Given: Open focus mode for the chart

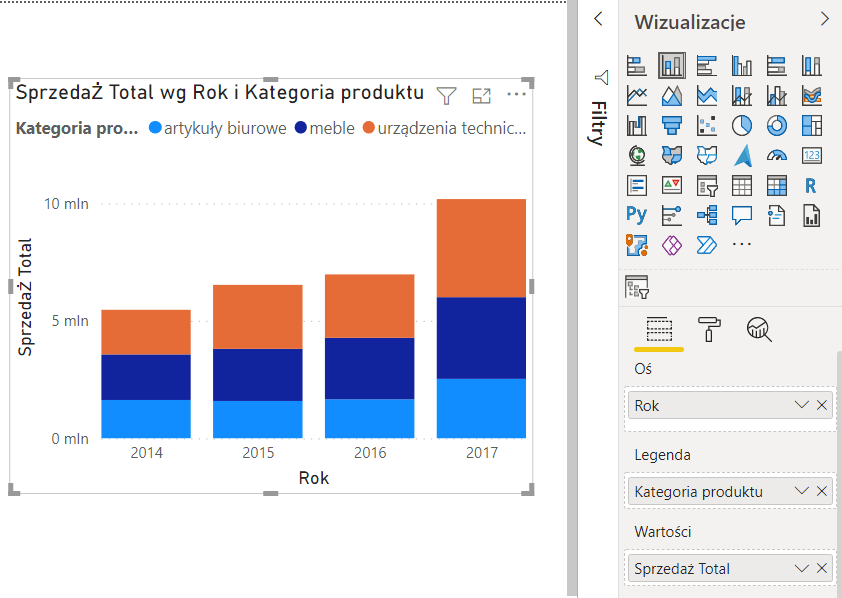Looking at the screenshot, I should point(482,95).
